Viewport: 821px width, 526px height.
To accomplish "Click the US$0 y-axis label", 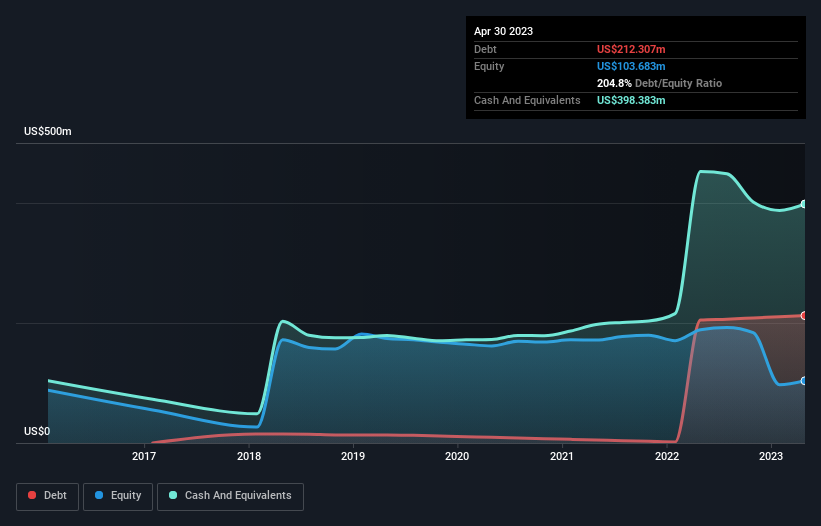I will [37, 431].
